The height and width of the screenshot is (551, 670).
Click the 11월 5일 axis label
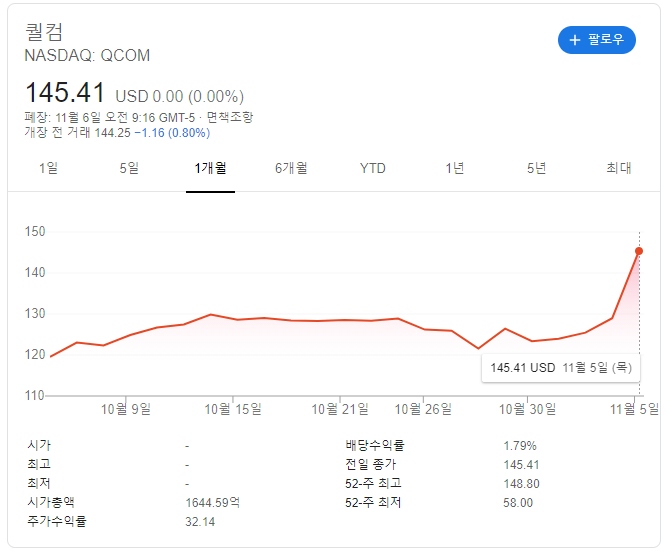click(x=634, y=409)
